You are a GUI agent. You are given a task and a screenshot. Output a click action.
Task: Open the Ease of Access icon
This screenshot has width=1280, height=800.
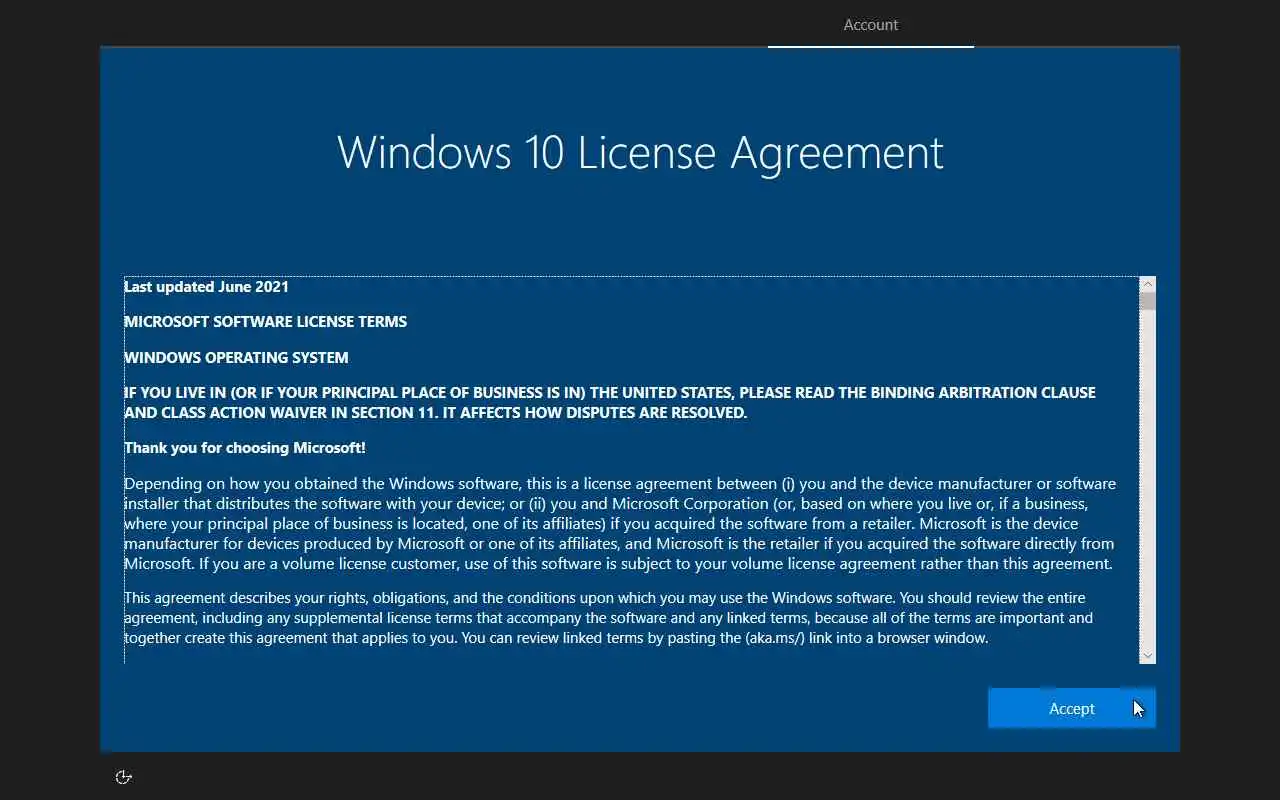pyautogui.click(x=124, y=777)
